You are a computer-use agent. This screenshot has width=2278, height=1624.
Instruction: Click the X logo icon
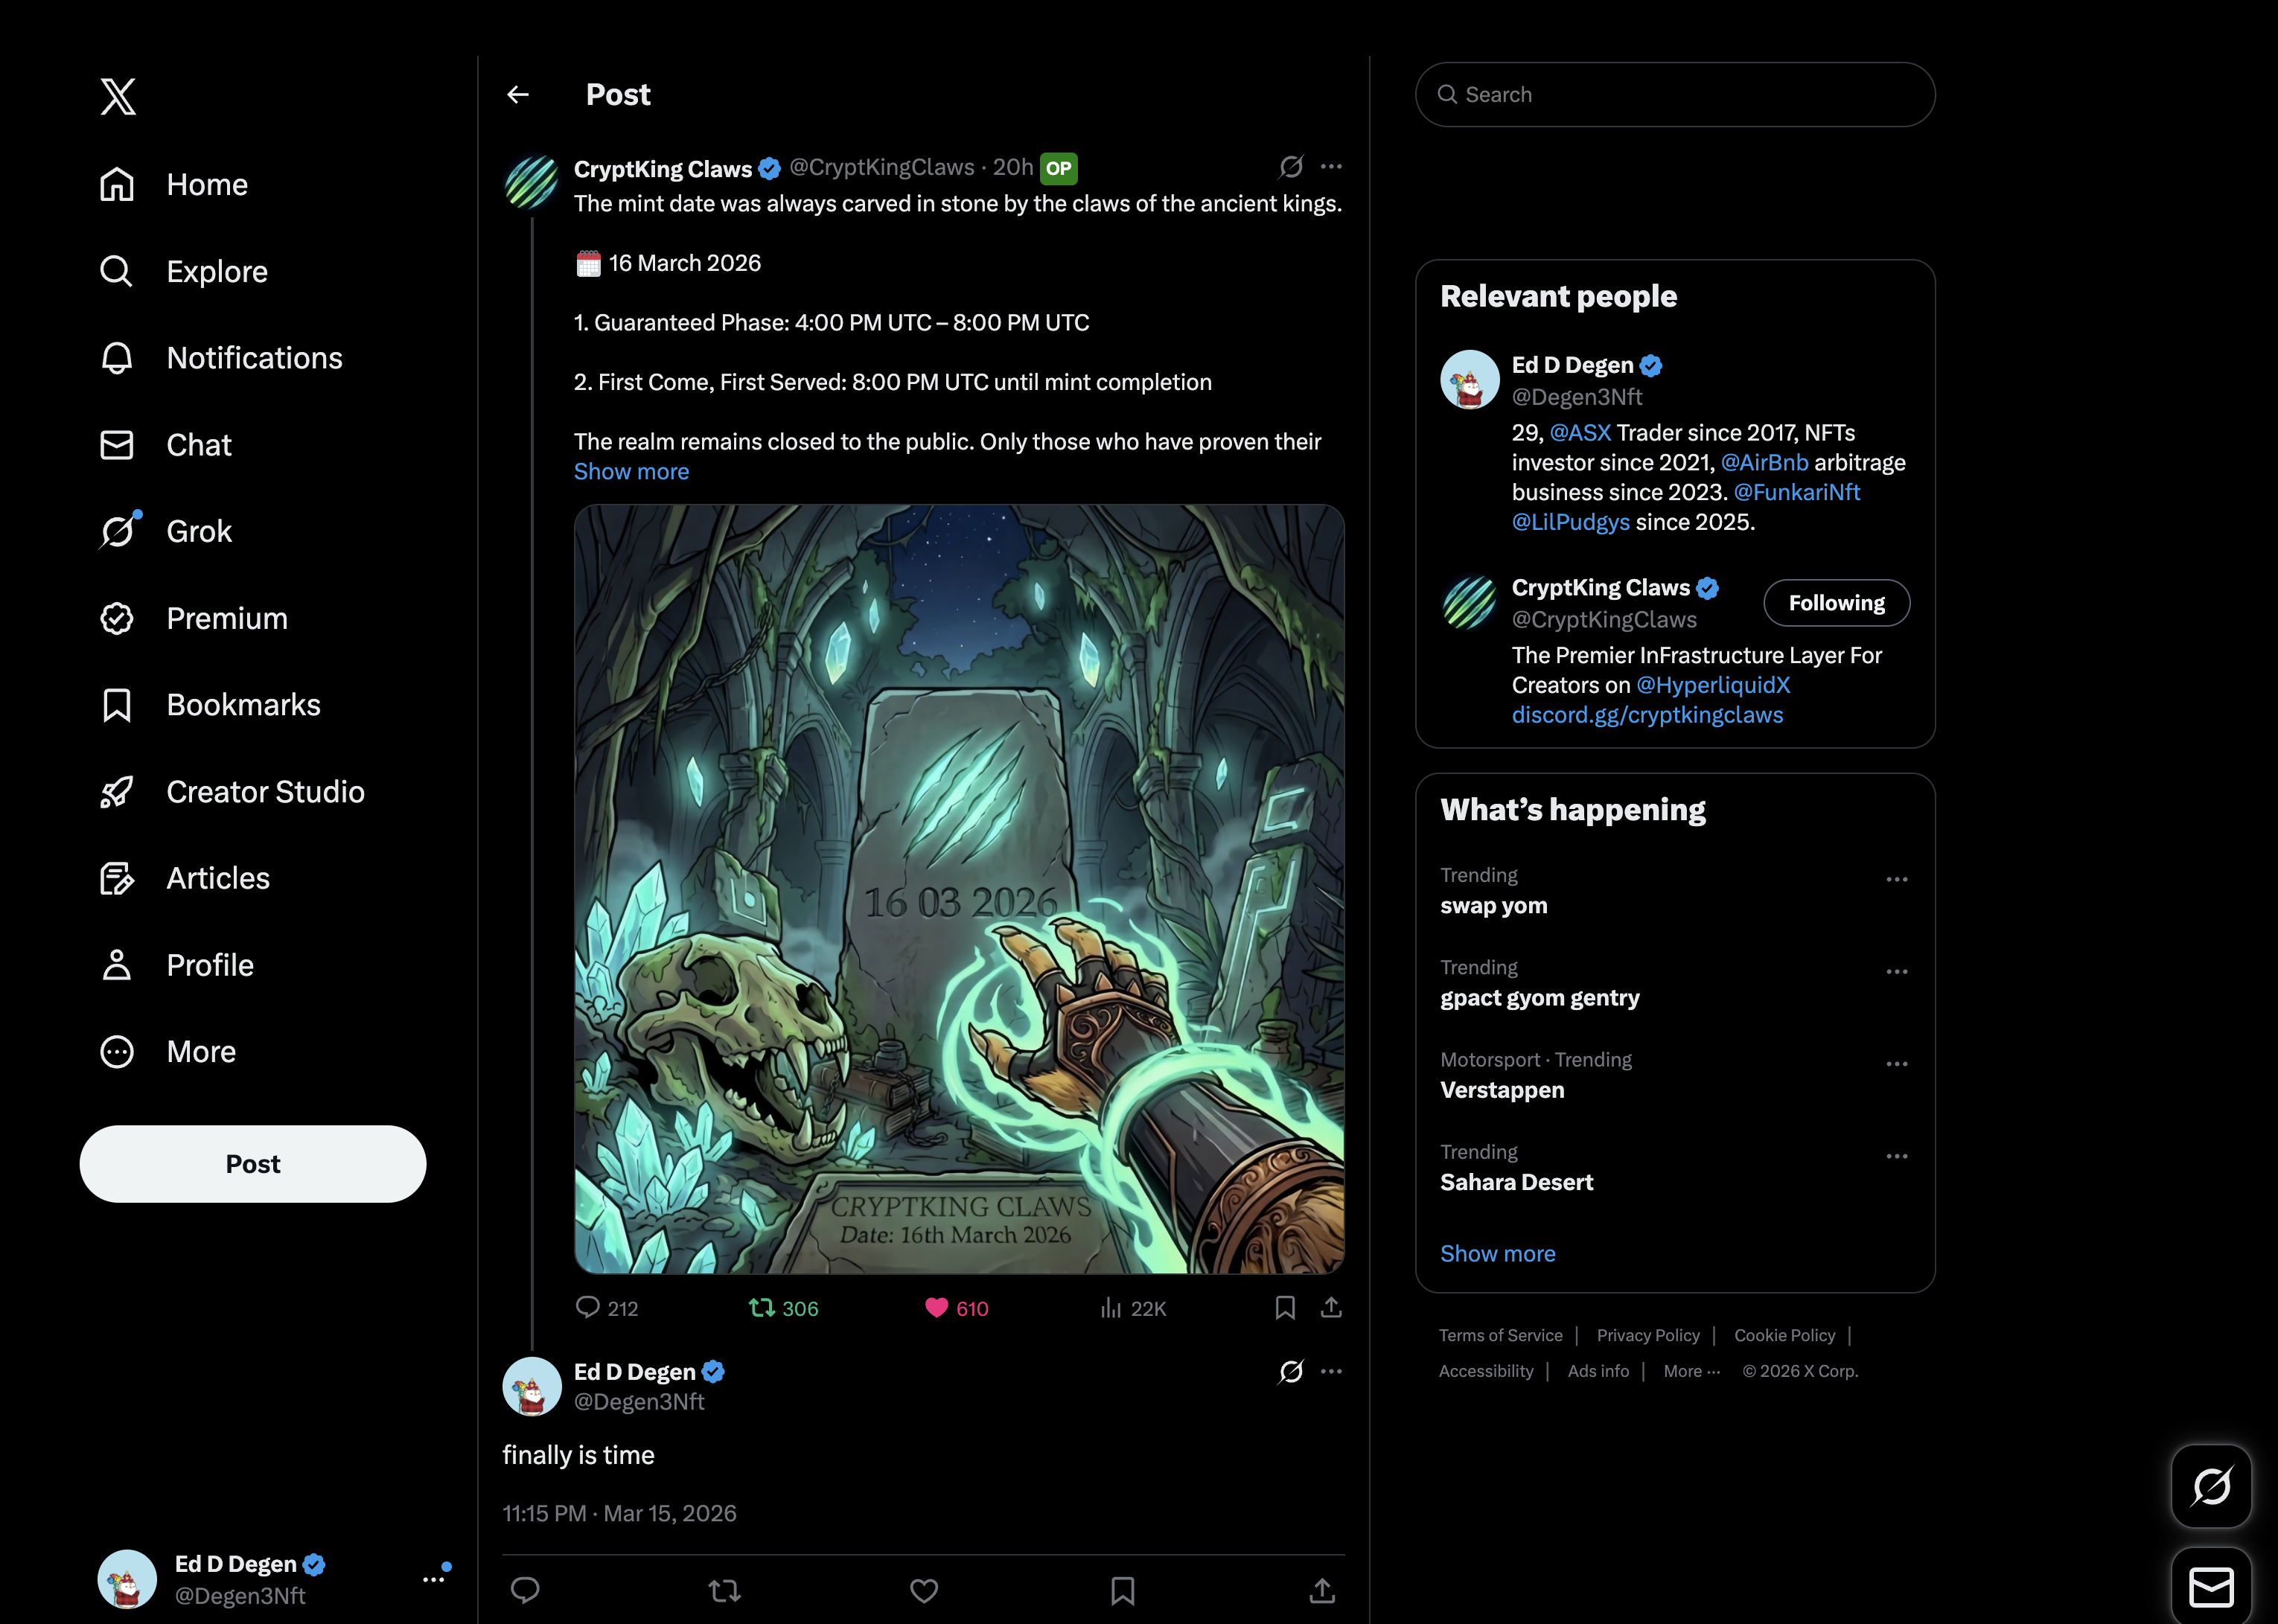[118, 96]
